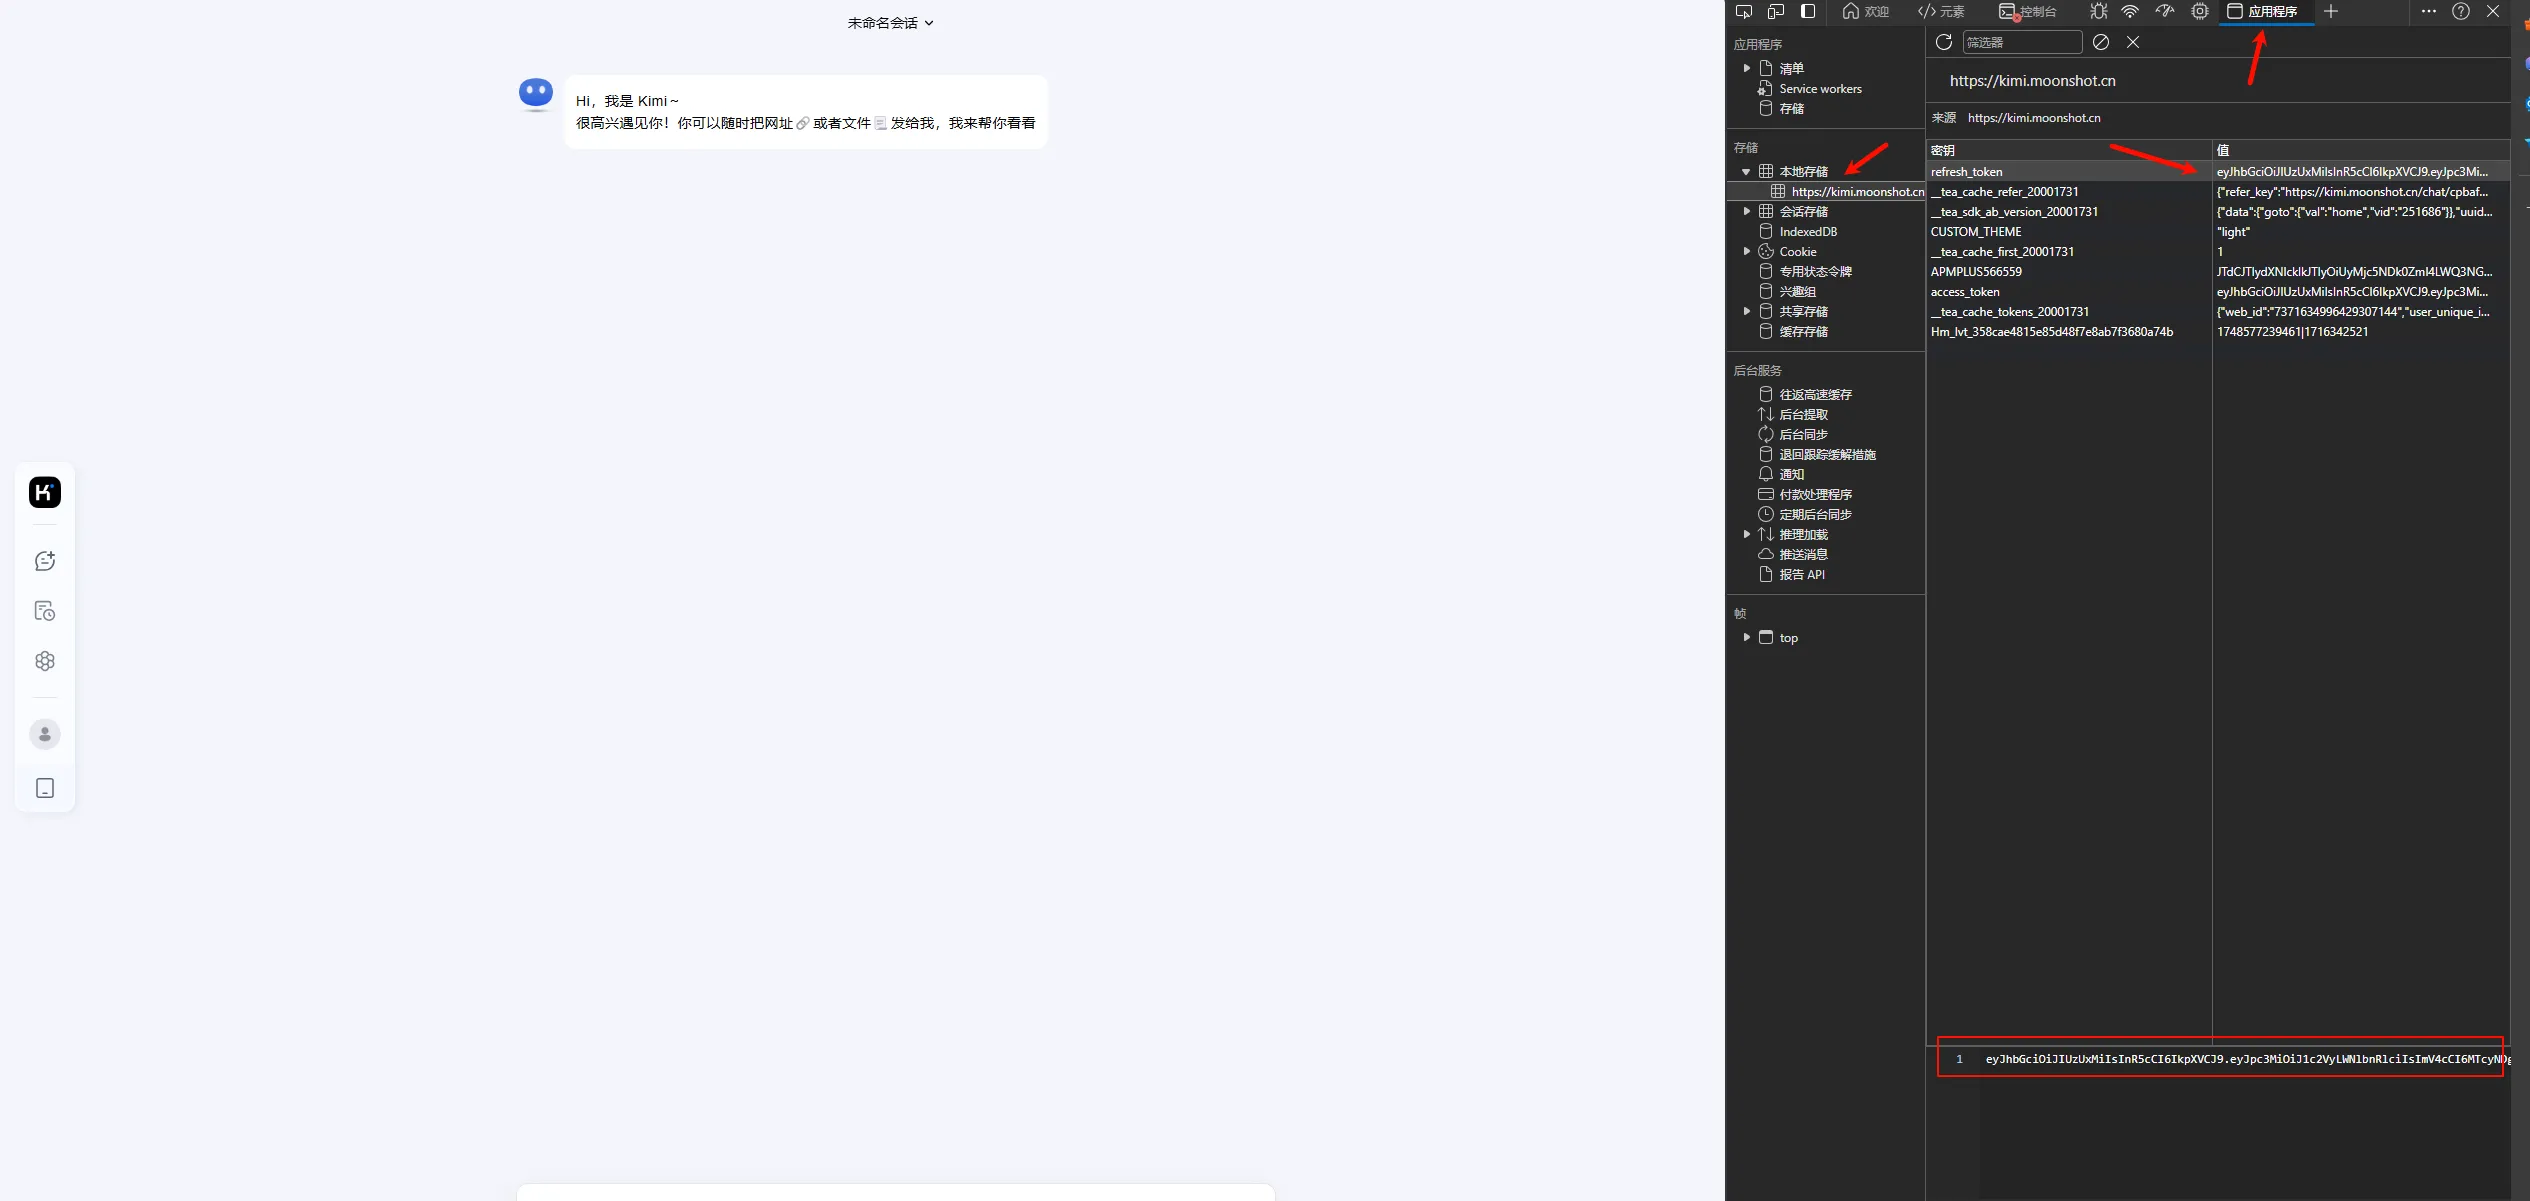Image resolution: width=2530 pixels, height=1201 pixels.
Task: Switch to the 元素 tab
Action: [x=1942, y=12]
